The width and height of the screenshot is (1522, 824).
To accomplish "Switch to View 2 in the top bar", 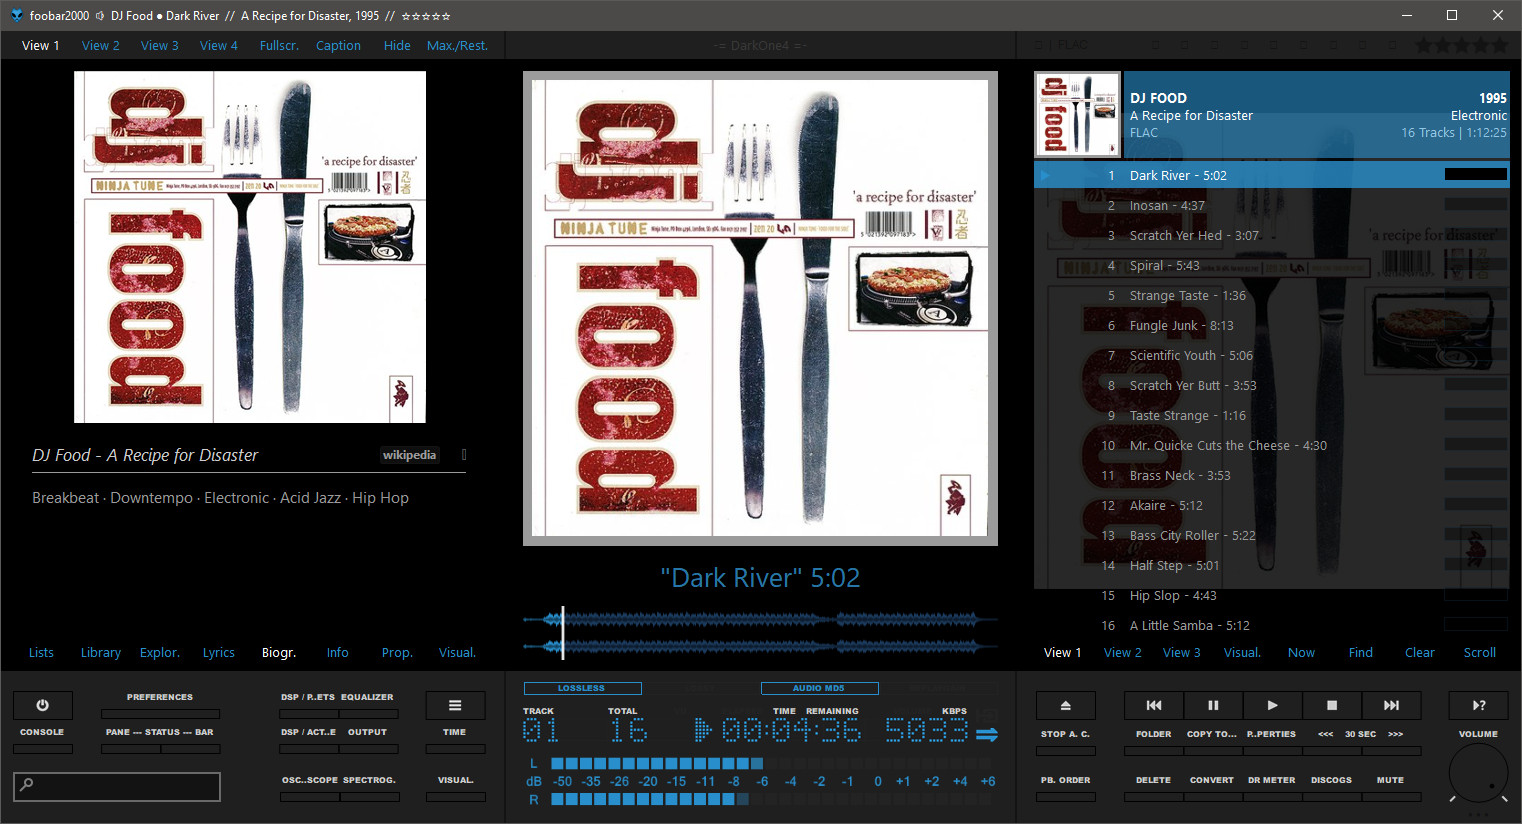I will click(101, 45).
